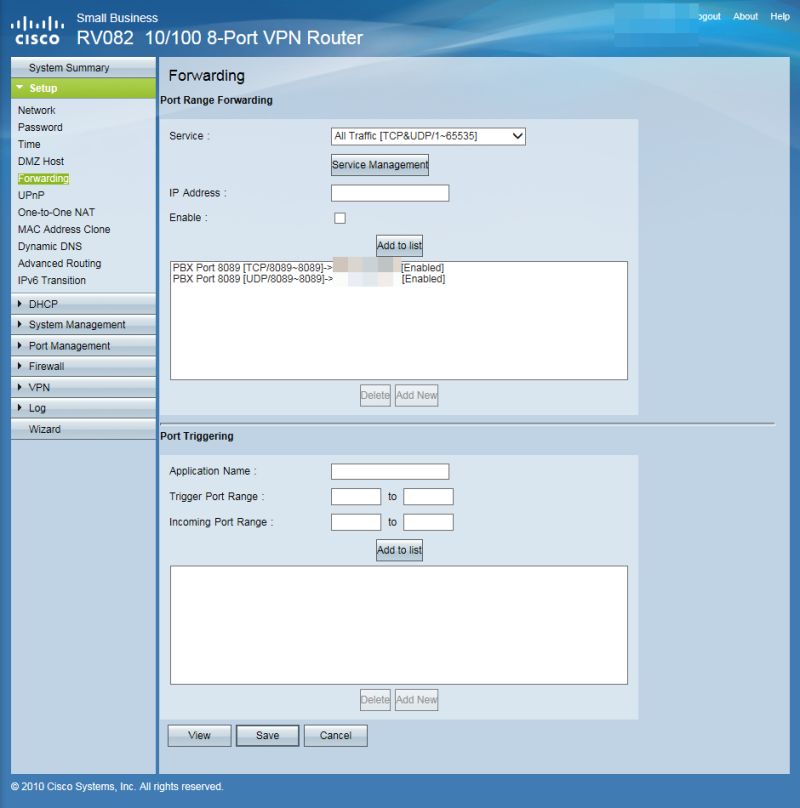800x808 pixels.
Task: Expand the VPN menu
Action: pyautogui.click(x=83, y=387)
